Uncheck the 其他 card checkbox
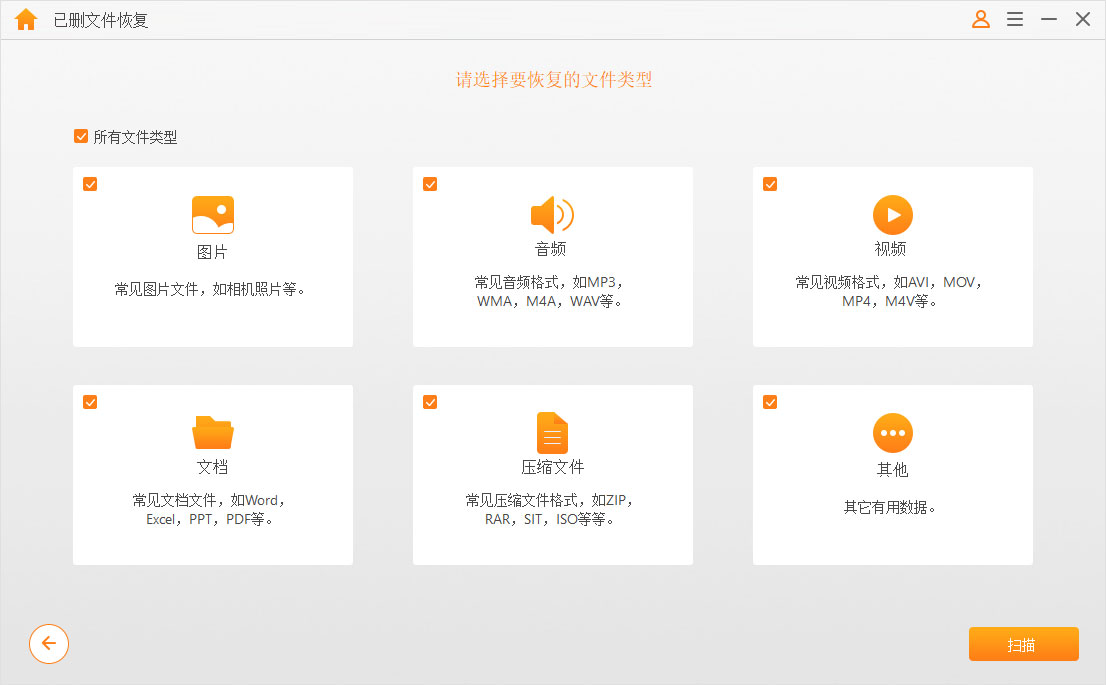Image resolution: width=1106 pixels, height=685 pixels. (x=770, y=402)
